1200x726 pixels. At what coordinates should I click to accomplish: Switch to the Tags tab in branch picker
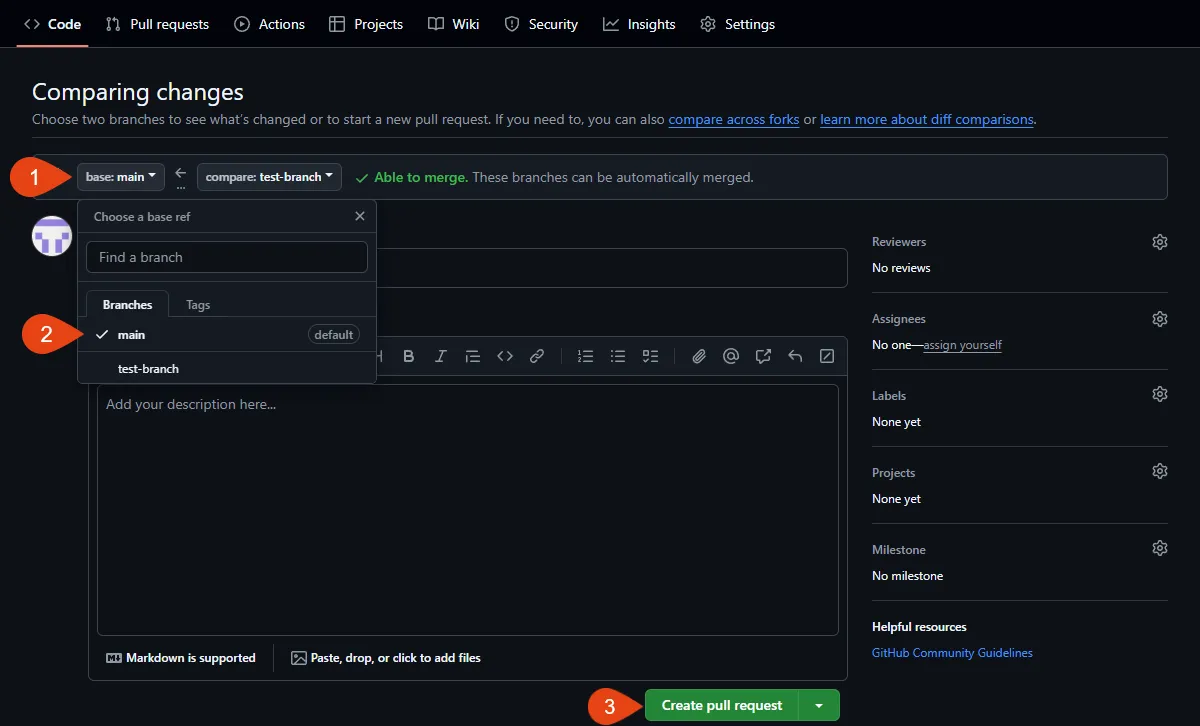pos(197,304)
